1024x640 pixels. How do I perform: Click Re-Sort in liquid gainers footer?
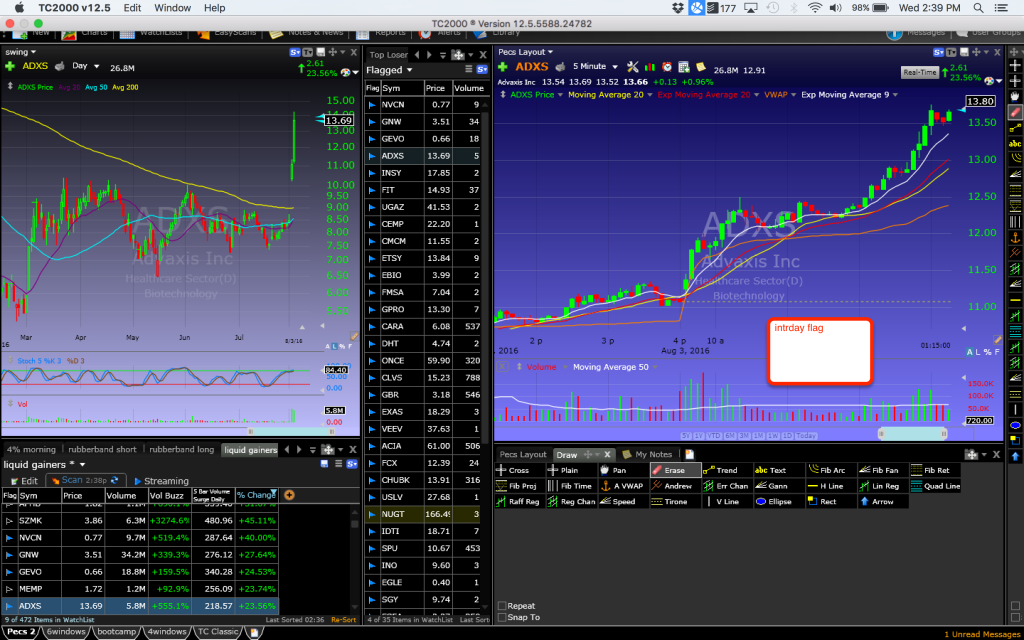(344, 620)
